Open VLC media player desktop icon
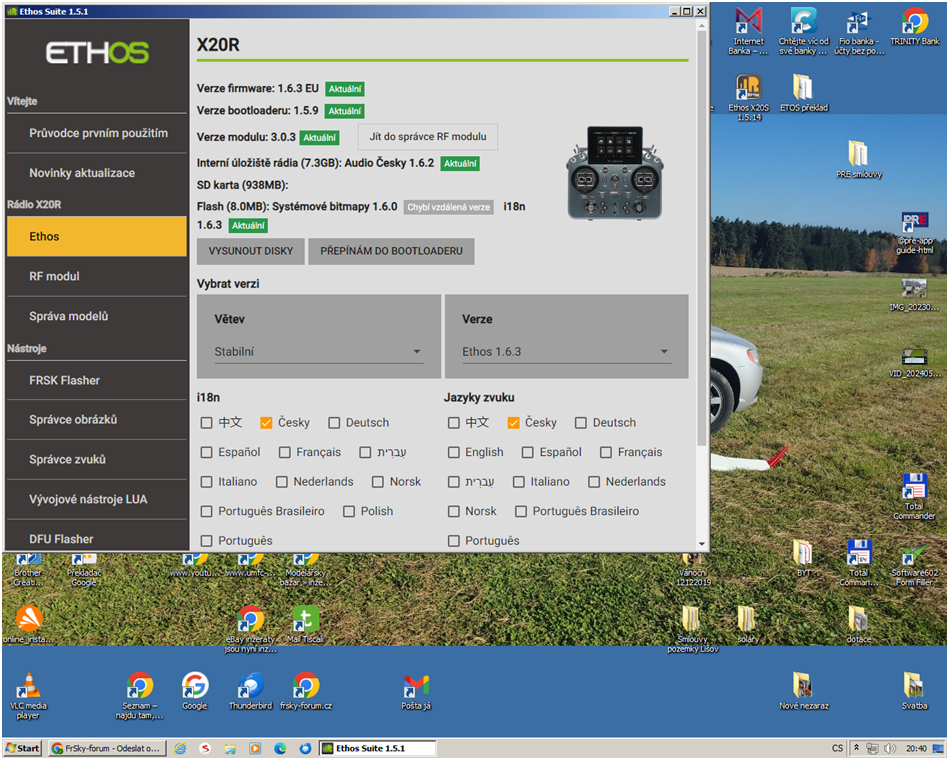Image resolution: width=949 pixels, height=760 pixels. click(28, 687)
